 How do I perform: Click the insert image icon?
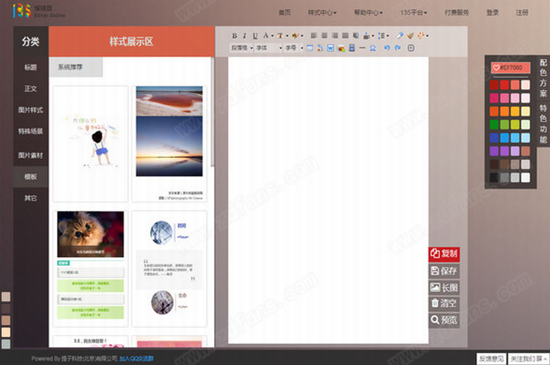(341, 48)
